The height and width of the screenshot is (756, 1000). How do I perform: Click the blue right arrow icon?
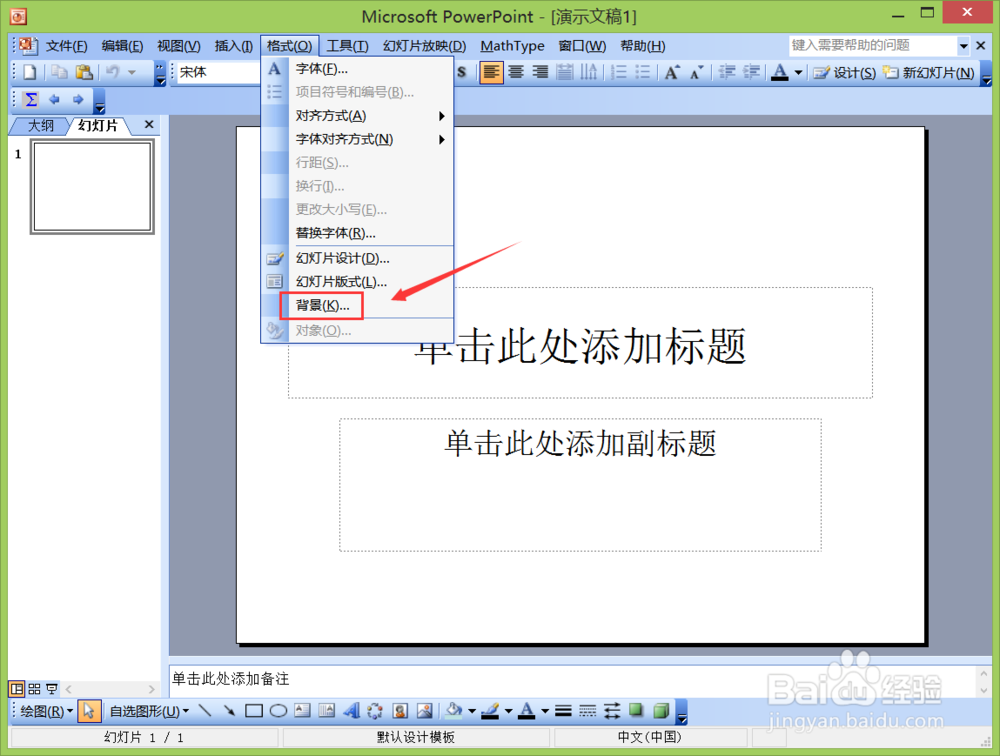click(x=78, y=100)
